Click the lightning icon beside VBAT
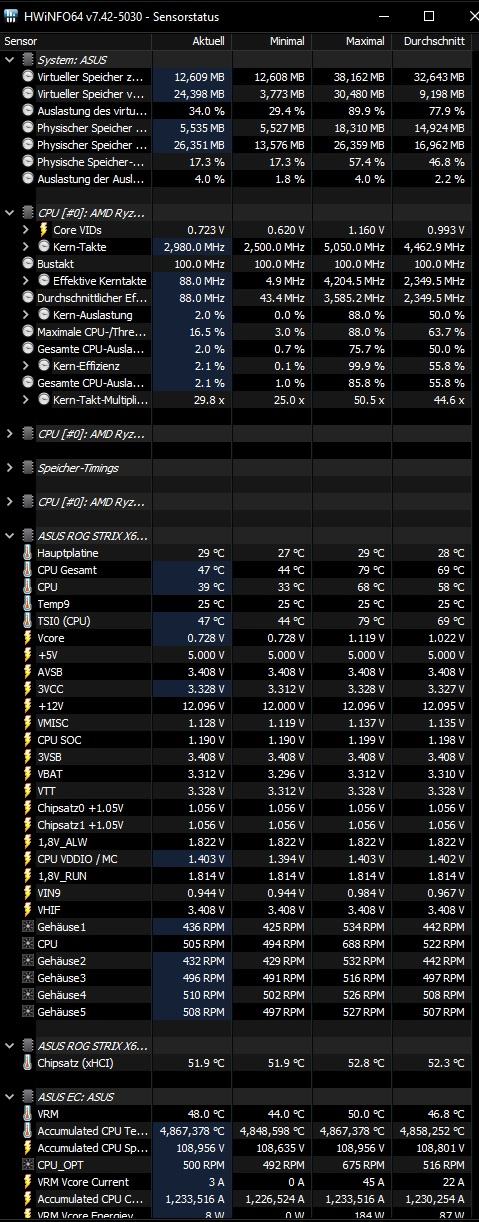 pyautogui.click(x=27, y=774)
